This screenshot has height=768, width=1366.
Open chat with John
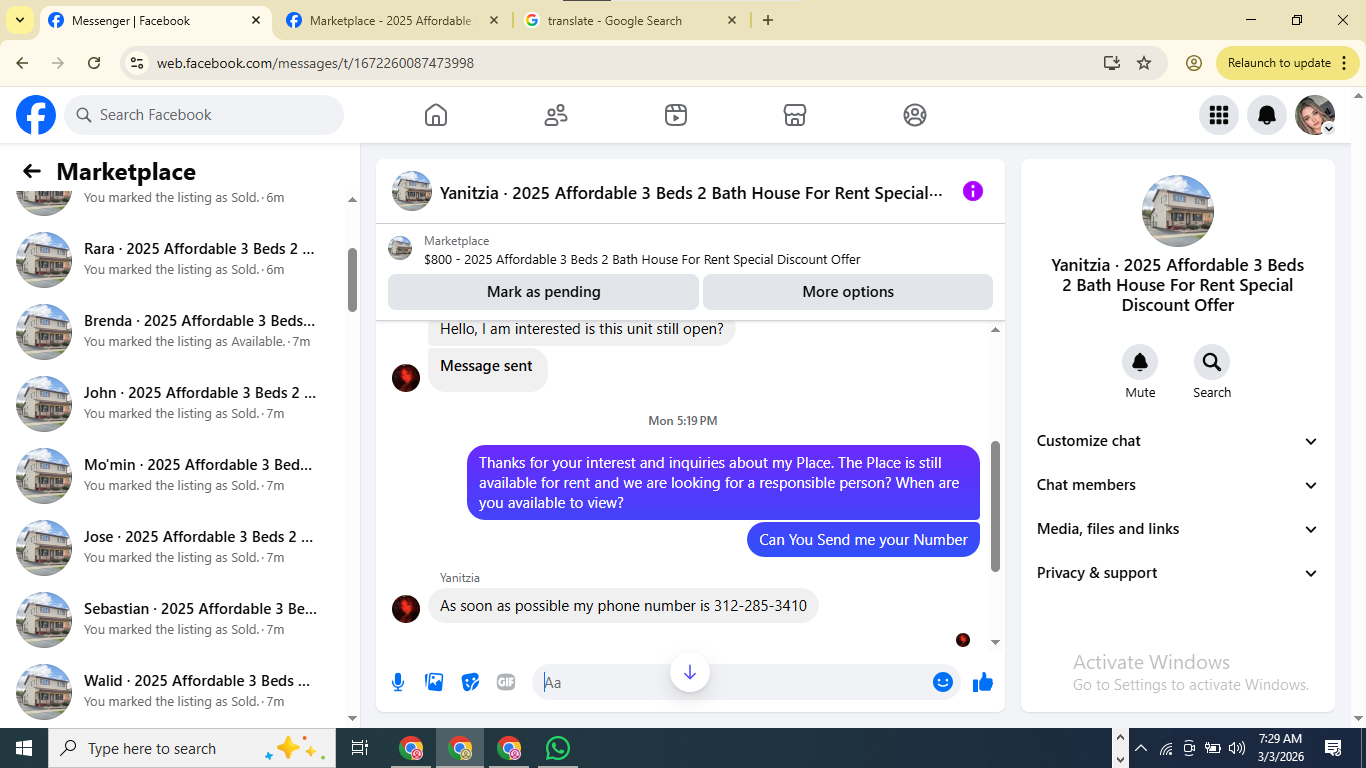coord(180,404)
